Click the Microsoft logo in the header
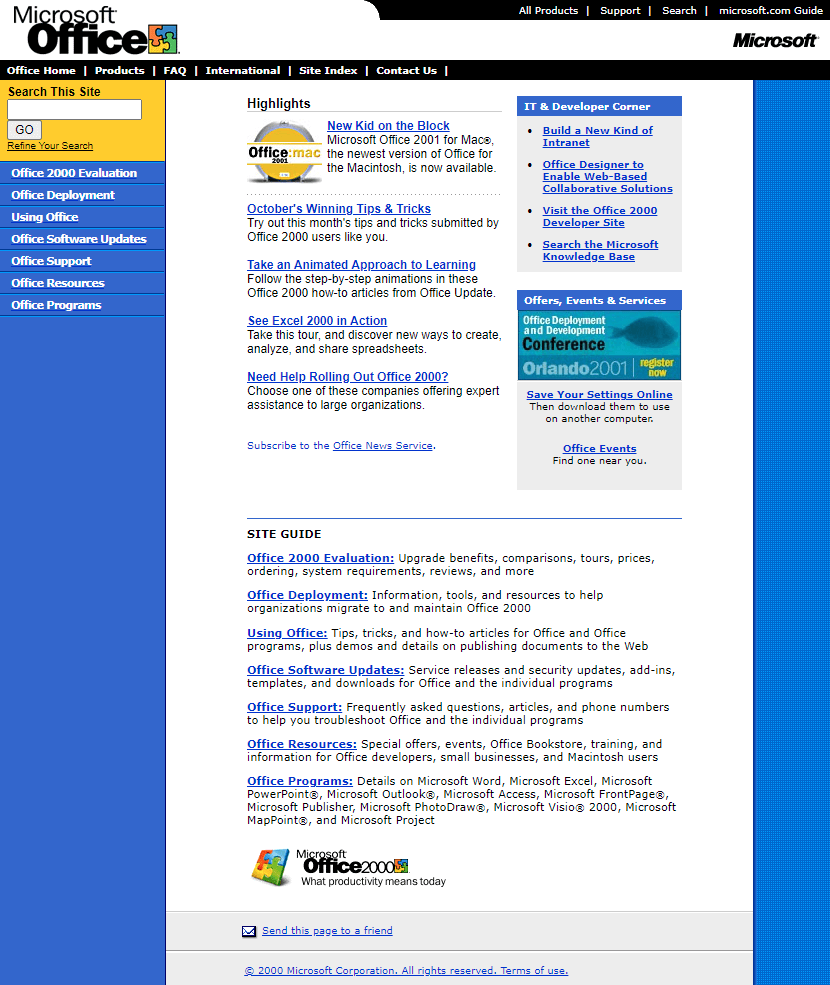Viewport: 830px width, 985px height. click(775, 41)
